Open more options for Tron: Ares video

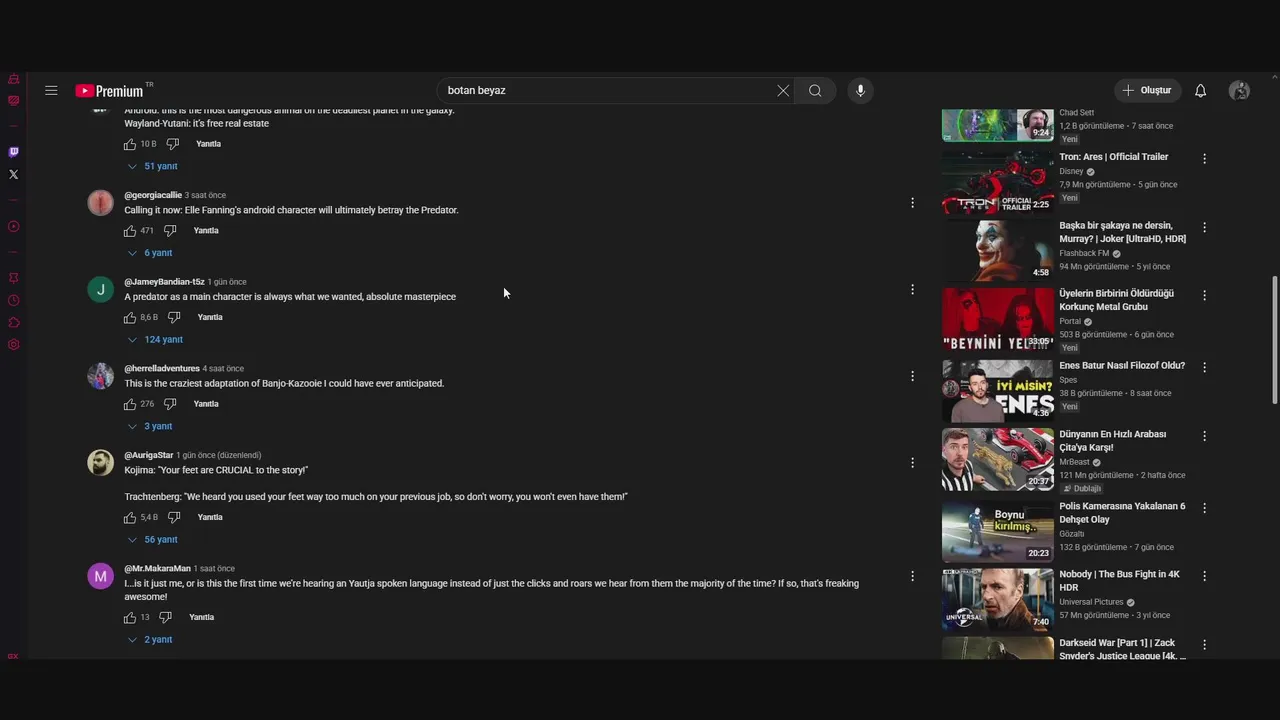[1204, 159]
